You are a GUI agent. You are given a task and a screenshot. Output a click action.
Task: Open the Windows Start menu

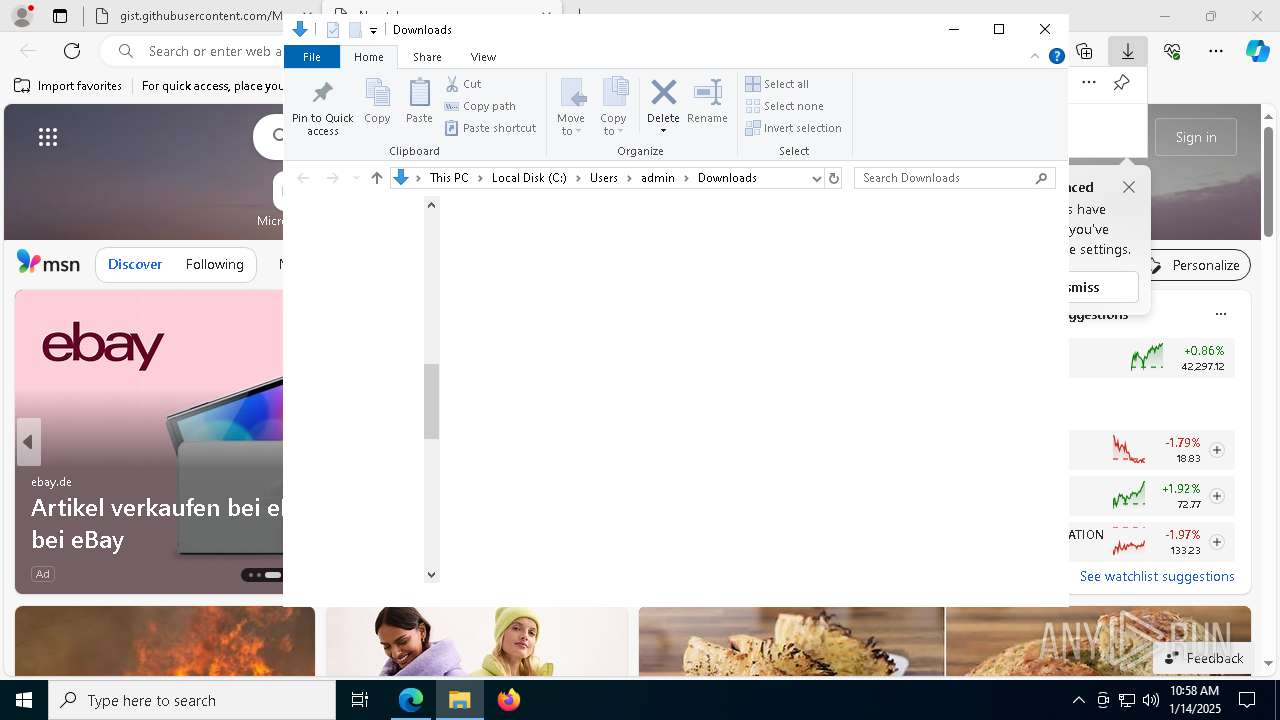tap(24, 700)
